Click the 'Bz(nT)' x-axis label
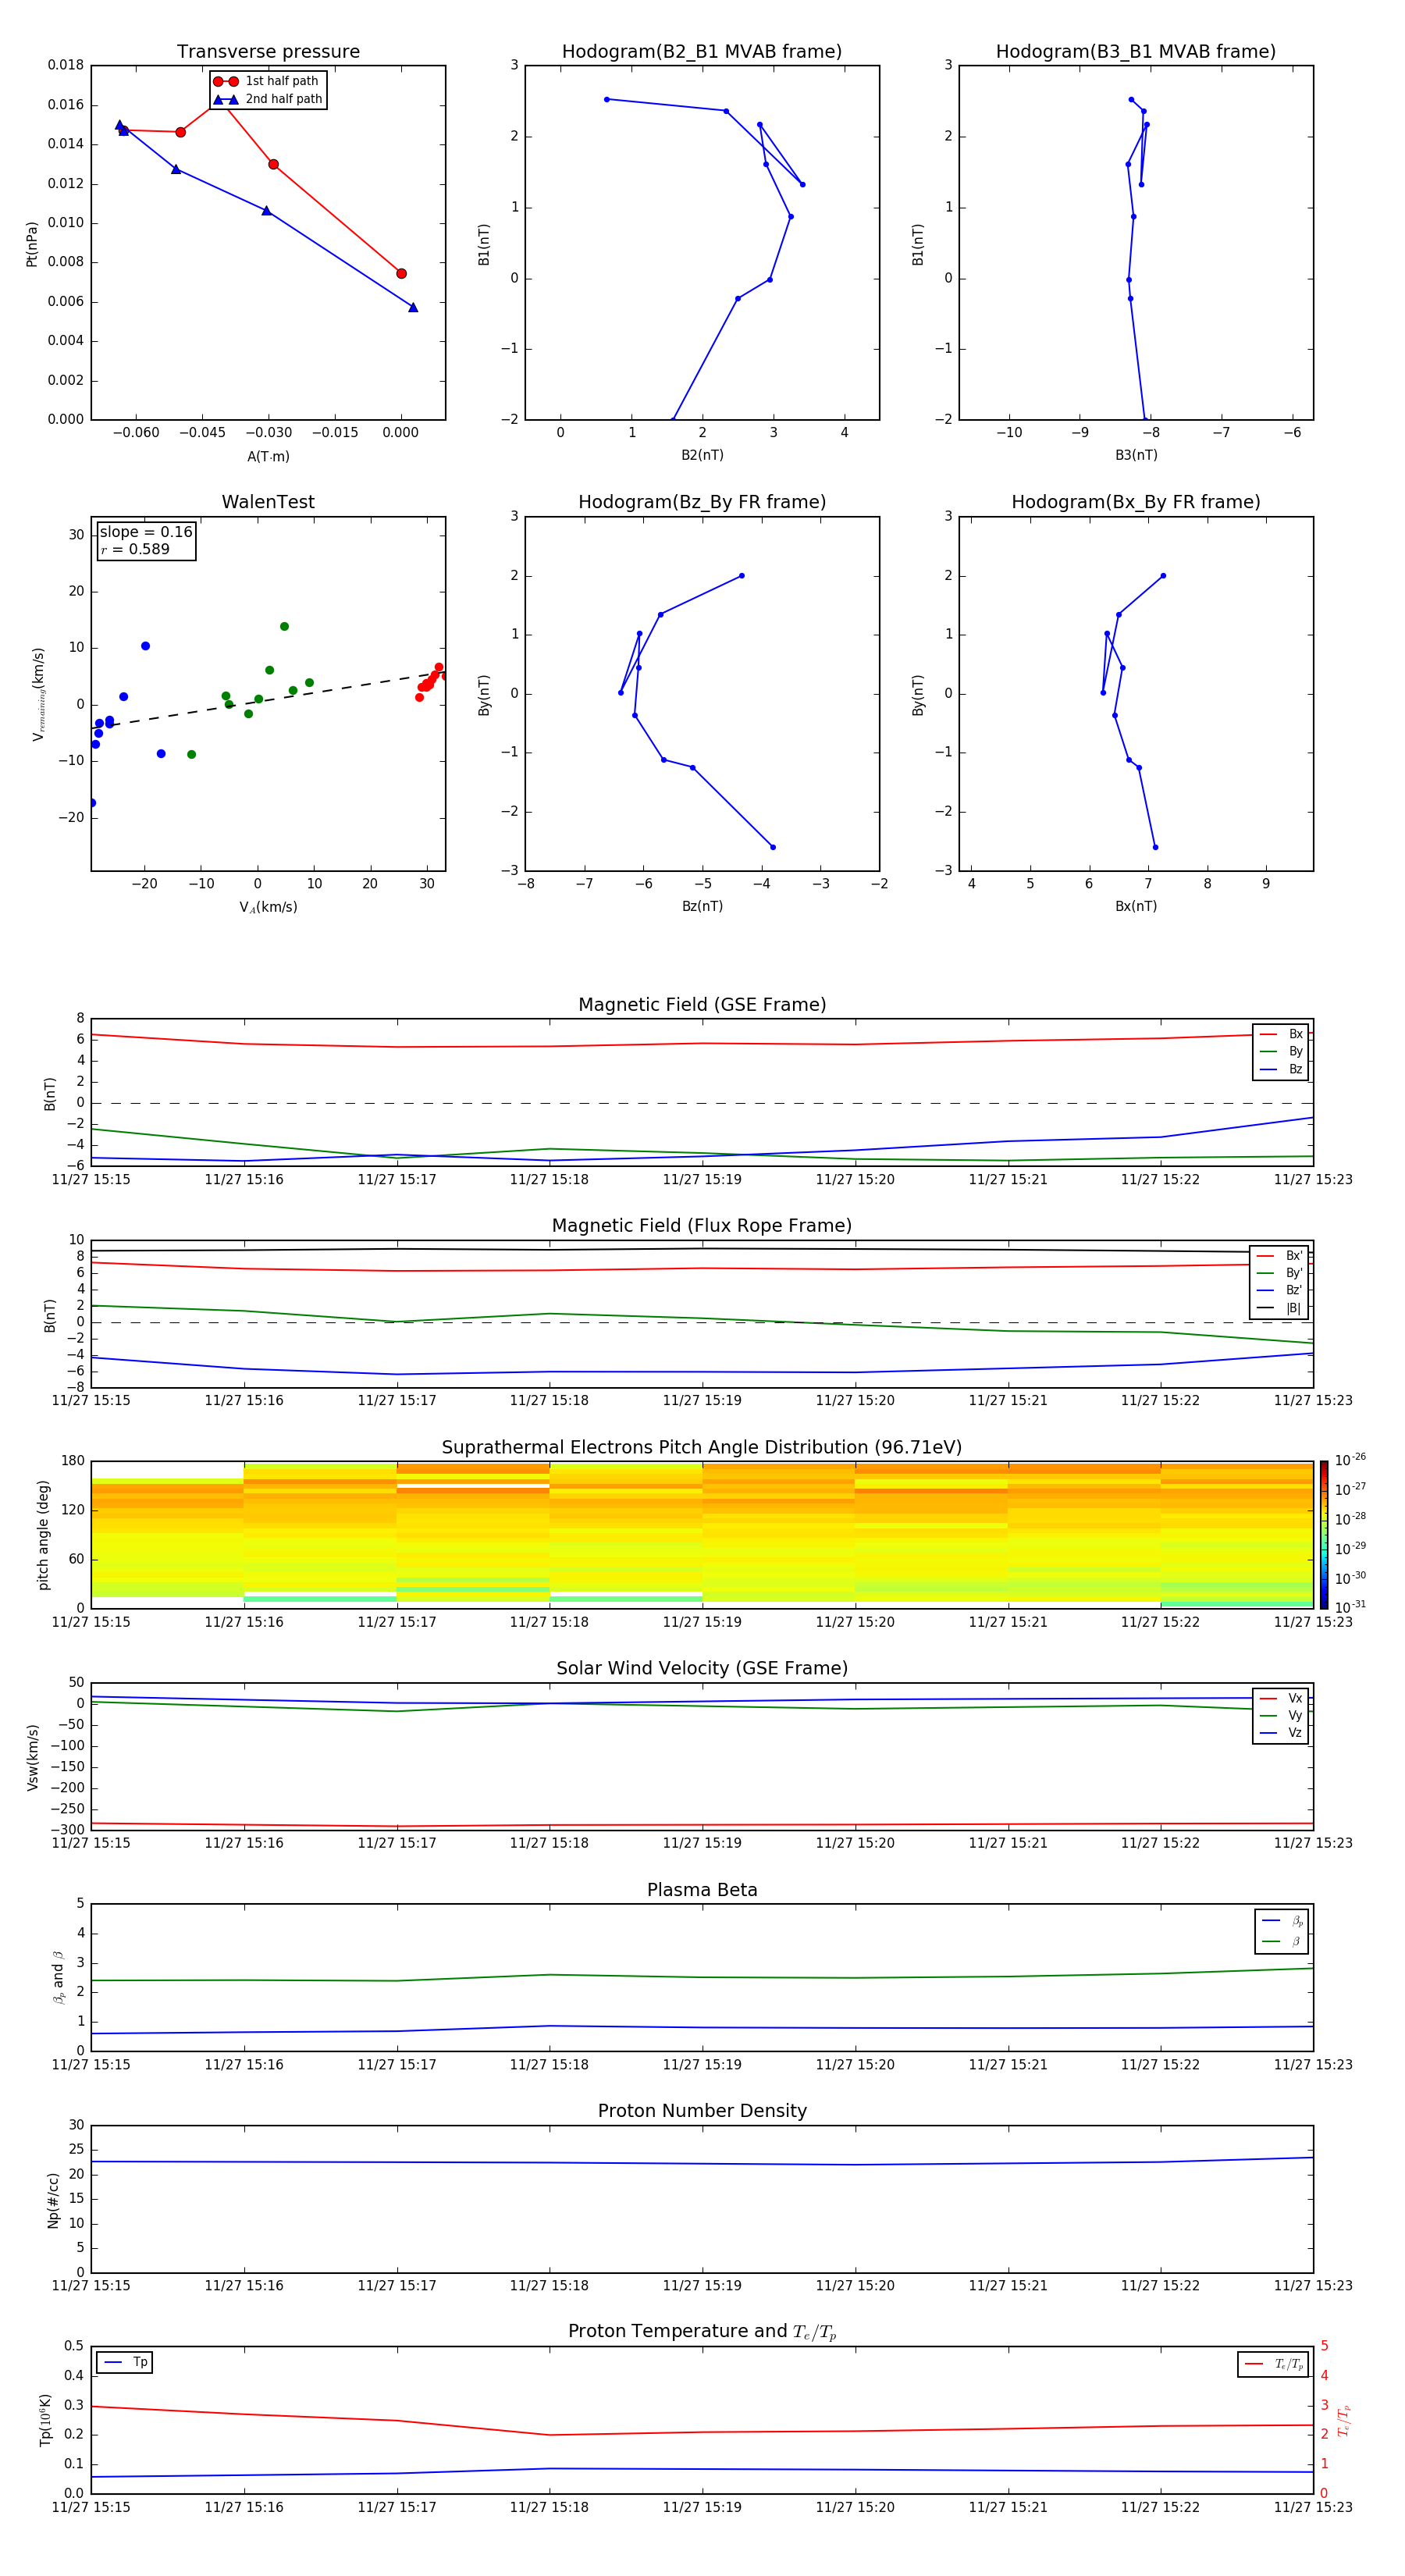Image resolution: width=1405 pixels, height=2576 pixels. pos(702,906)
